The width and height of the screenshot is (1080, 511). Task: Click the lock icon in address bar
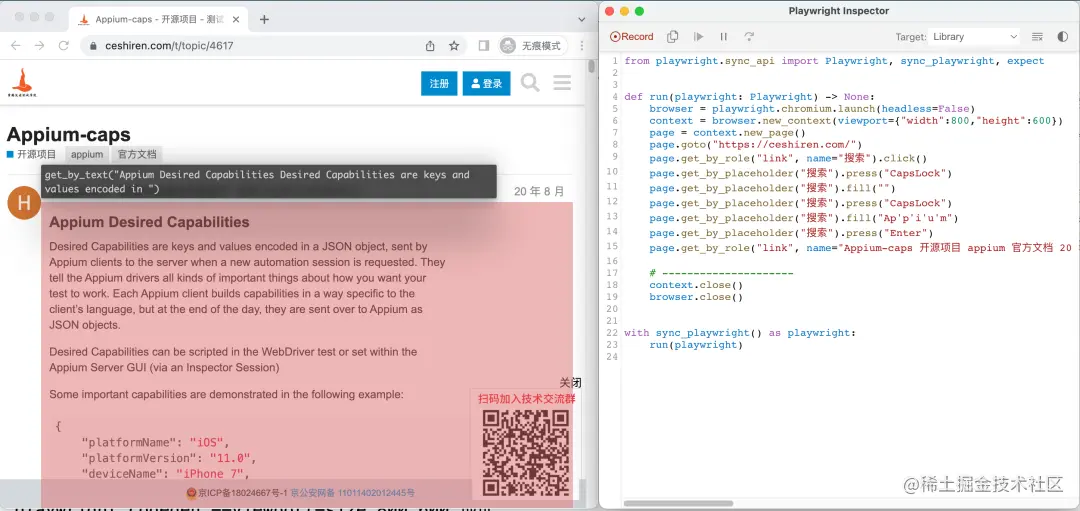pos(93,46)
